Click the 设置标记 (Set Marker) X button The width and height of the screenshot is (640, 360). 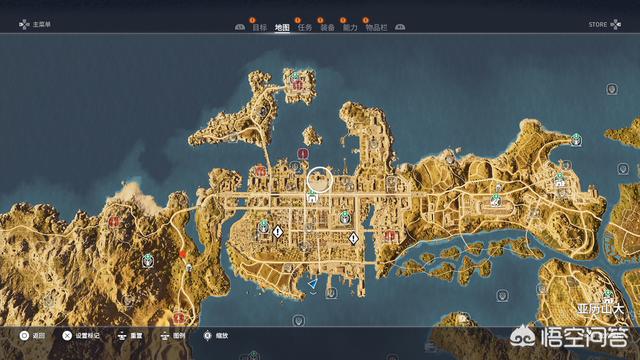click(x=67, y=336)
